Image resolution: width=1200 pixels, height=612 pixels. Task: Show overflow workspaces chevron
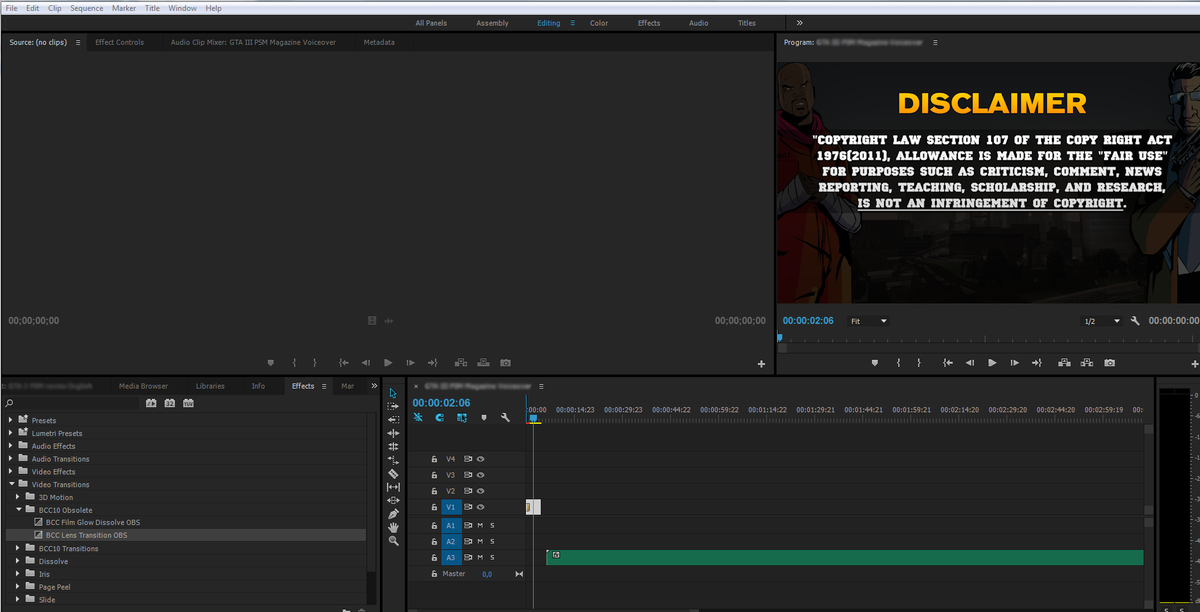(799, 22)
